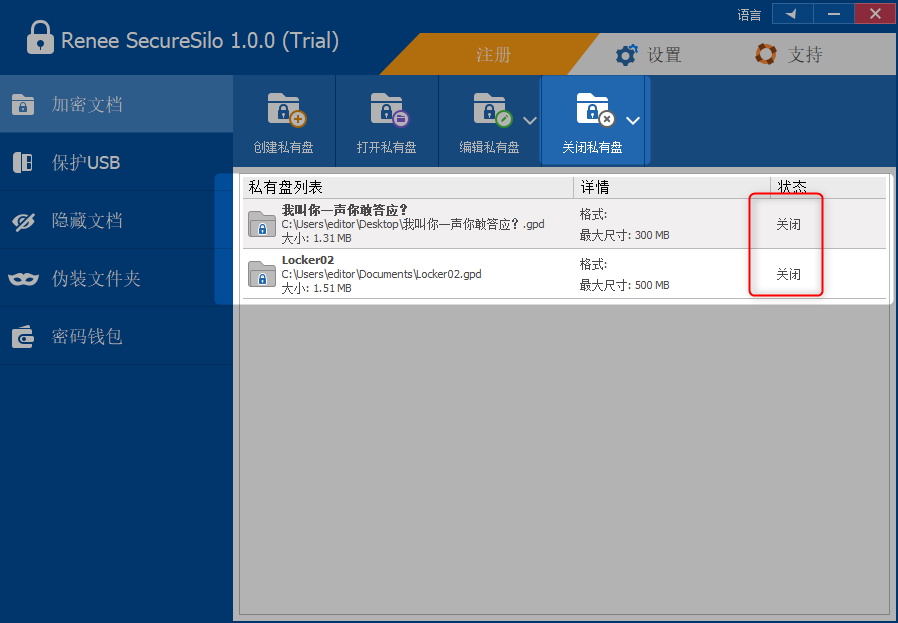Expand the 编辑私有盘 dropdown arrow
898x623 pixels.
530,121
